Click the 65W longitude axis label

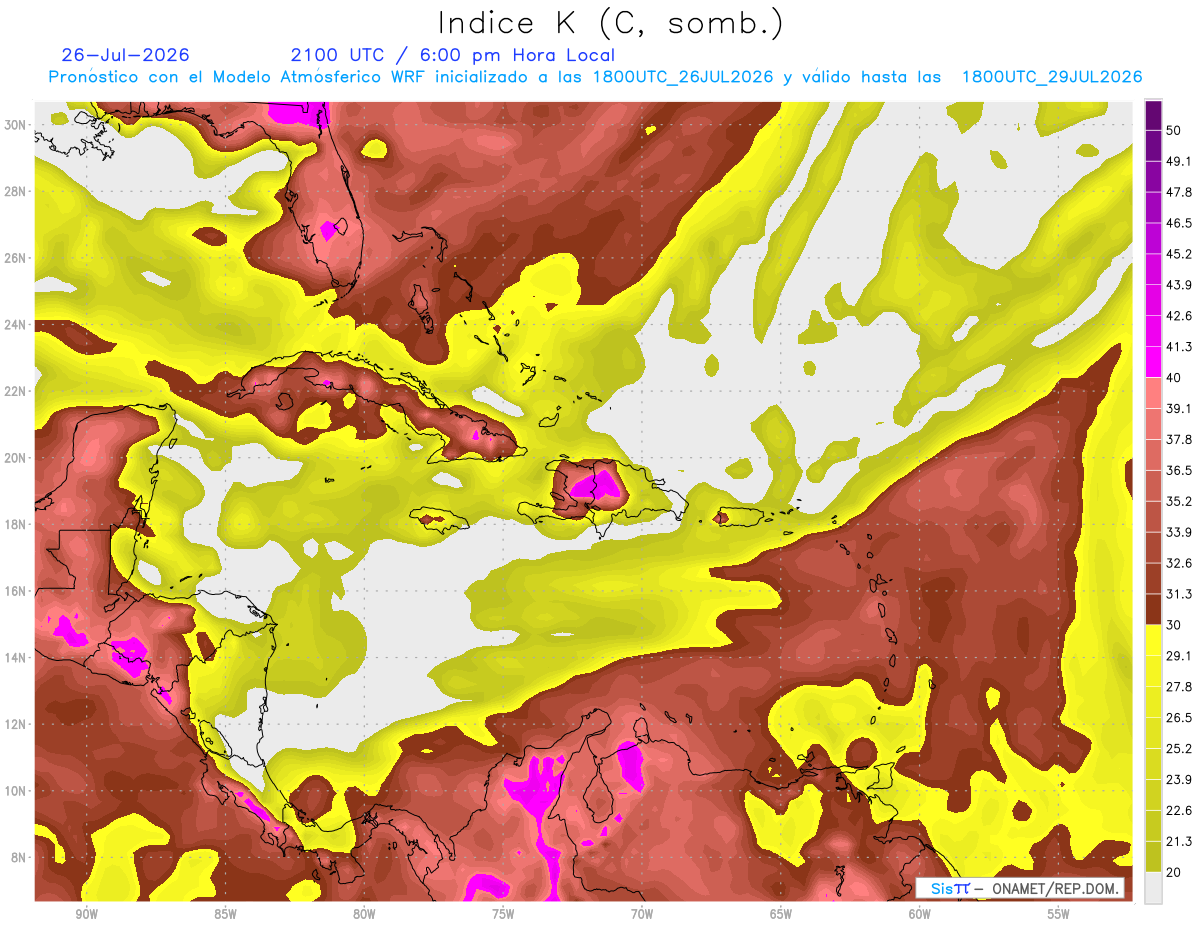pyautogui.click(x=781, y=914)
